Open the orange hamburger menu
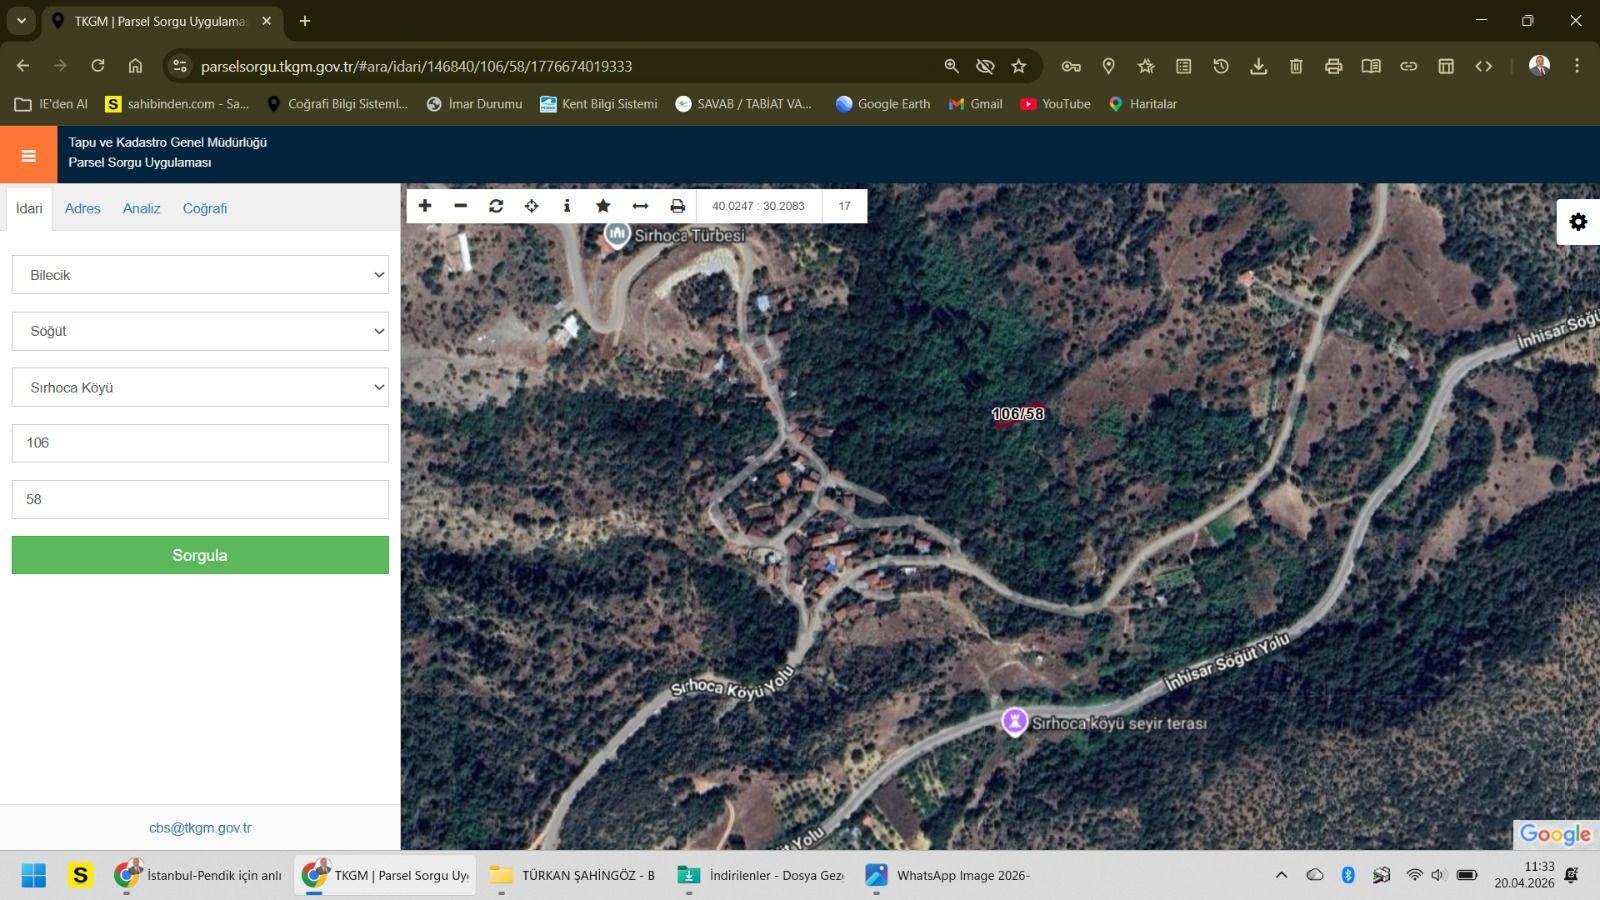Viewport: 1600px width, 900px height. click(28, 155)
